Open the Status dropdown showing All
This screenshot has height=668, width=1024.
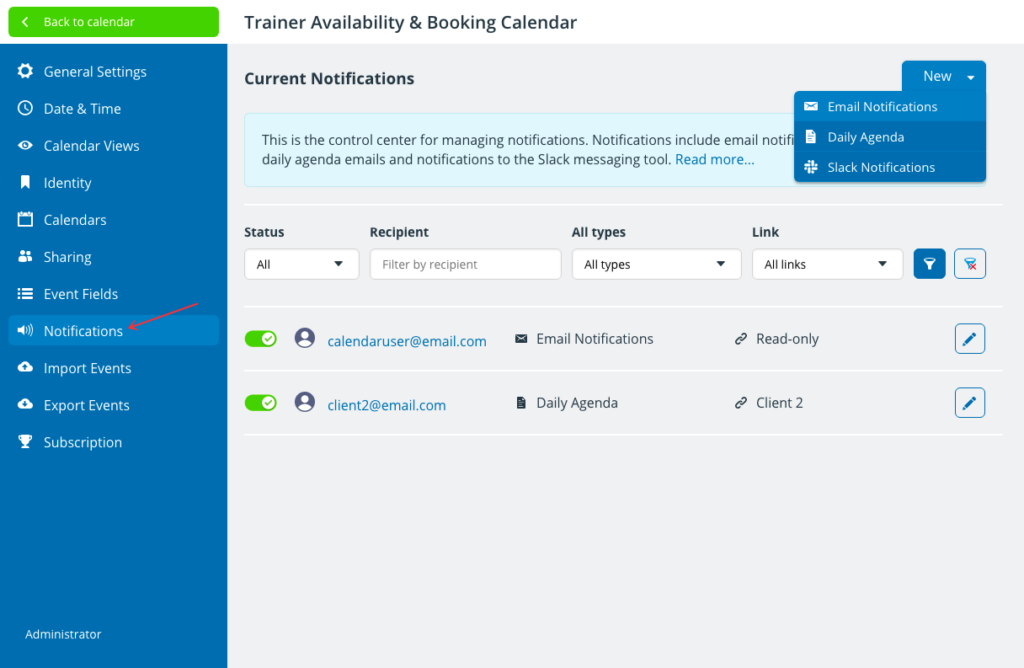(x=301, y=264)
